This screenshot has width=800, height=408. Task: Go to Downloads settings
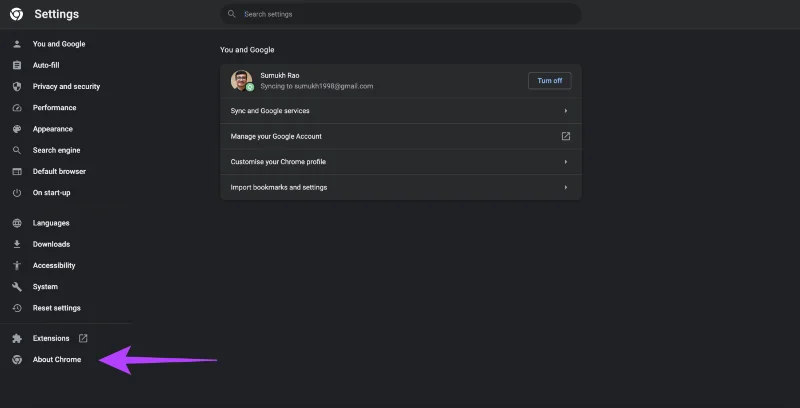pyautogui.click(x=52, y=244)
